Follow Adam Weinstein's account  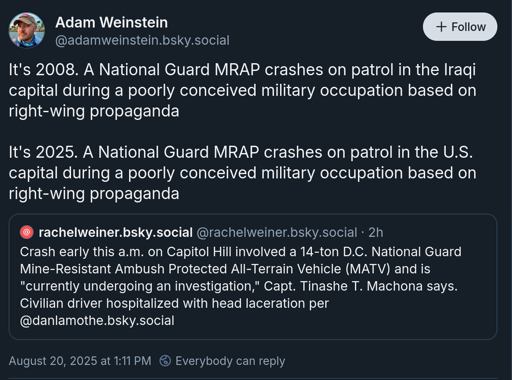tap(460, 27)
